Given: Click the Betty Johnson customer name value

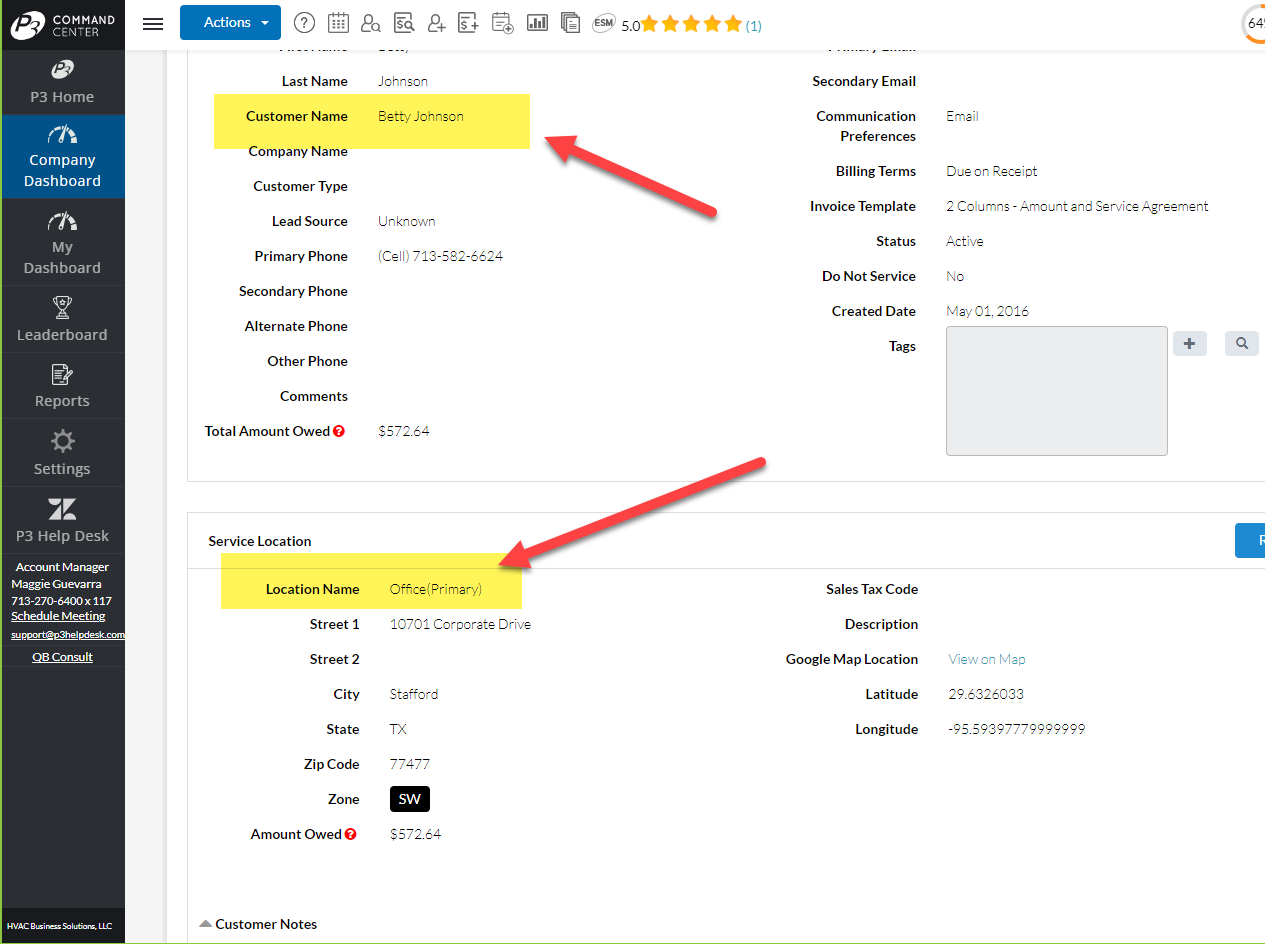Looking at the screenshot, I should click(x=421, y=116).
